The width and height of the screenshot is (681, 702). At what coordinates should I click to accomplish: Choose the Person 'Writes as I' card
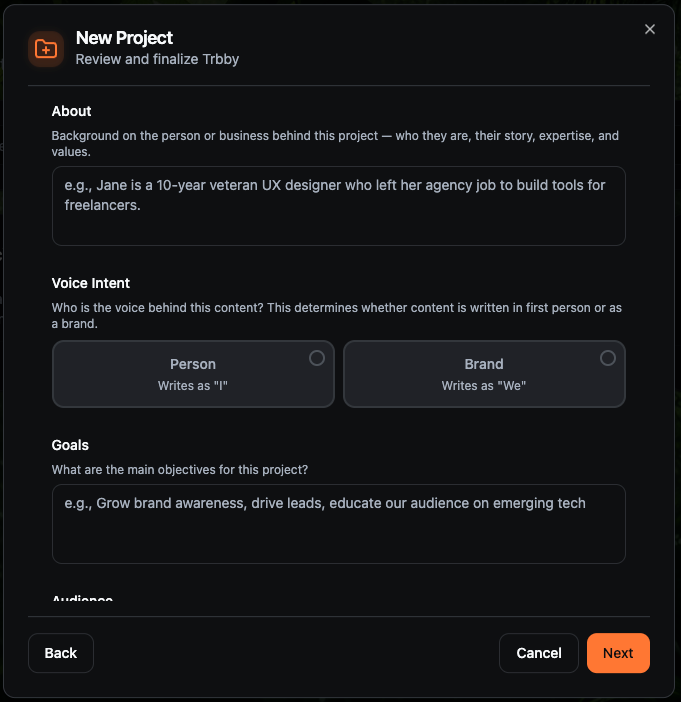click(x=193, y=374)
